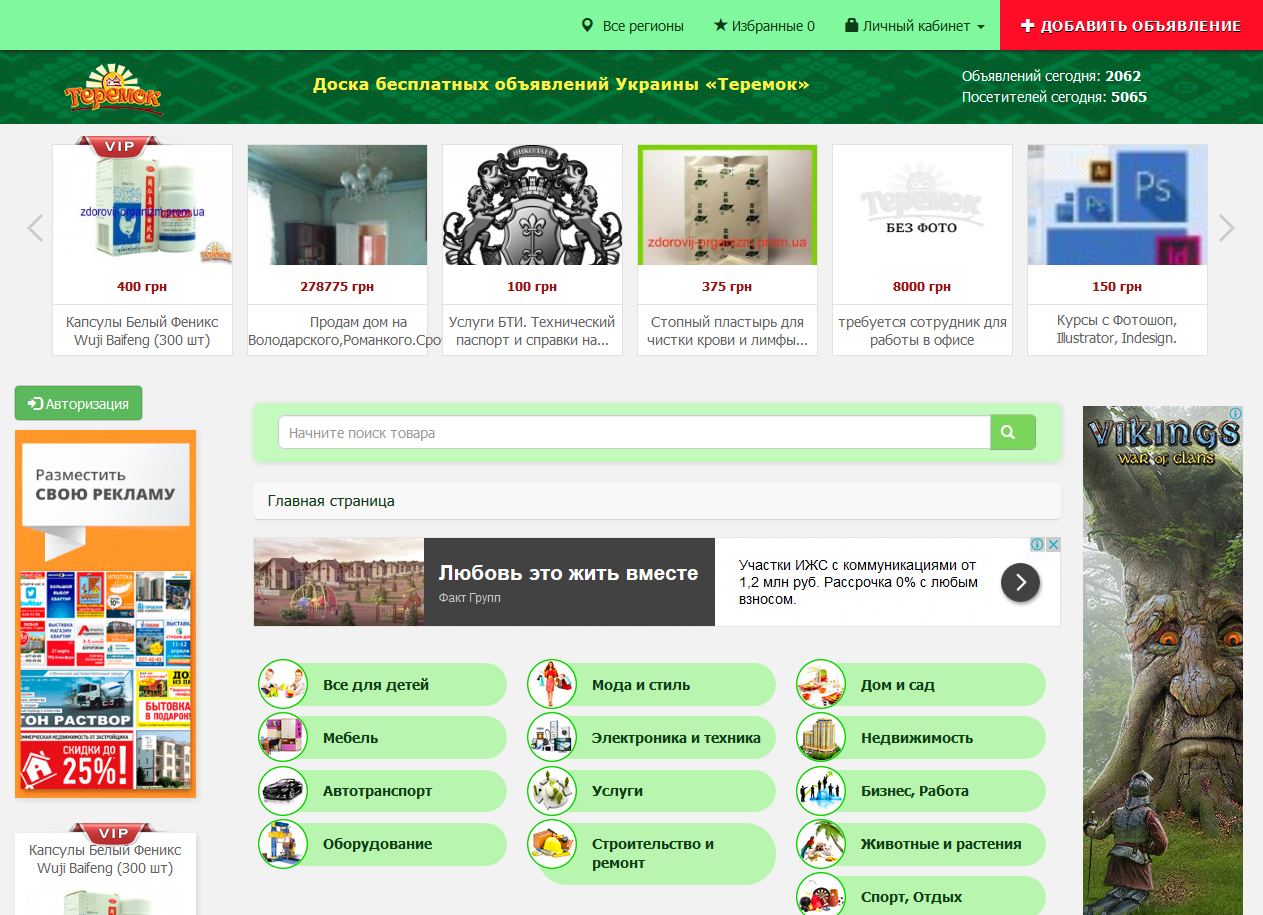The width and height of the screenshot is (1263, 915).
Task: Open Избранные favorites in top bar
Action: tap(764, 26)
